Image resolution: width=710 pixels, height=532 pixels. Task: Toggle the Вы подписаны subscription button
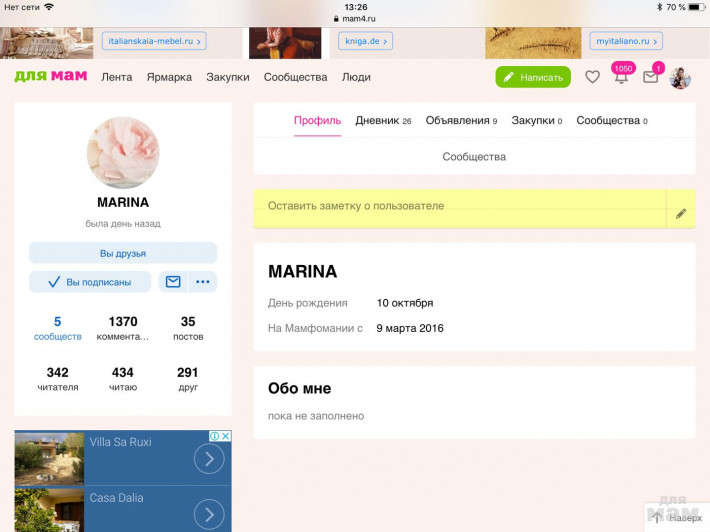pyautogui.click(x=90, y=282)
